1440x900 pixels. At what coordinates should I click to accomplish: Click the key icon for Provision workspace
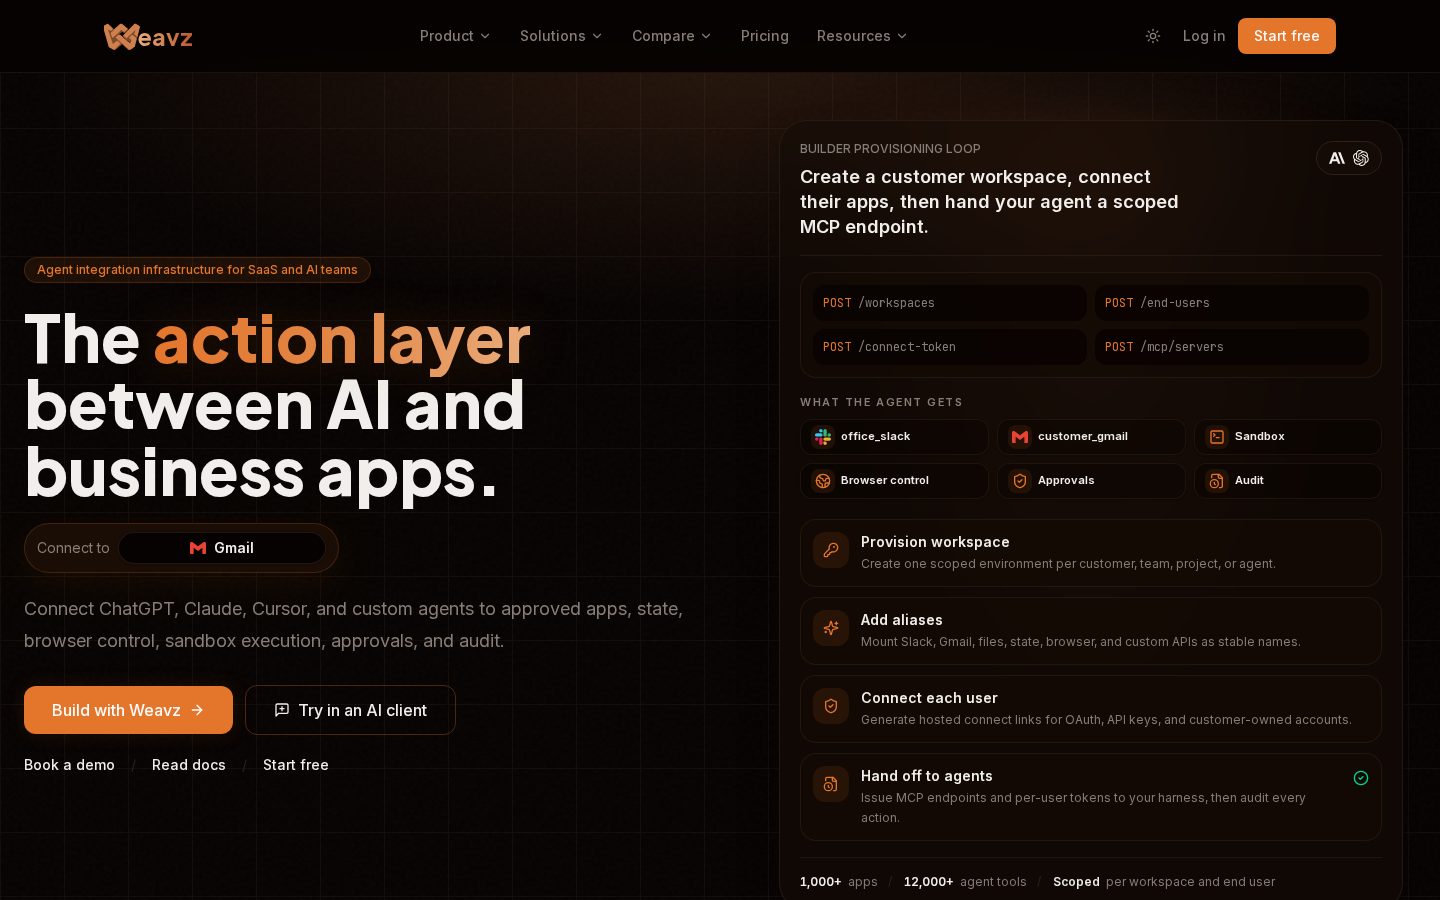831,550
